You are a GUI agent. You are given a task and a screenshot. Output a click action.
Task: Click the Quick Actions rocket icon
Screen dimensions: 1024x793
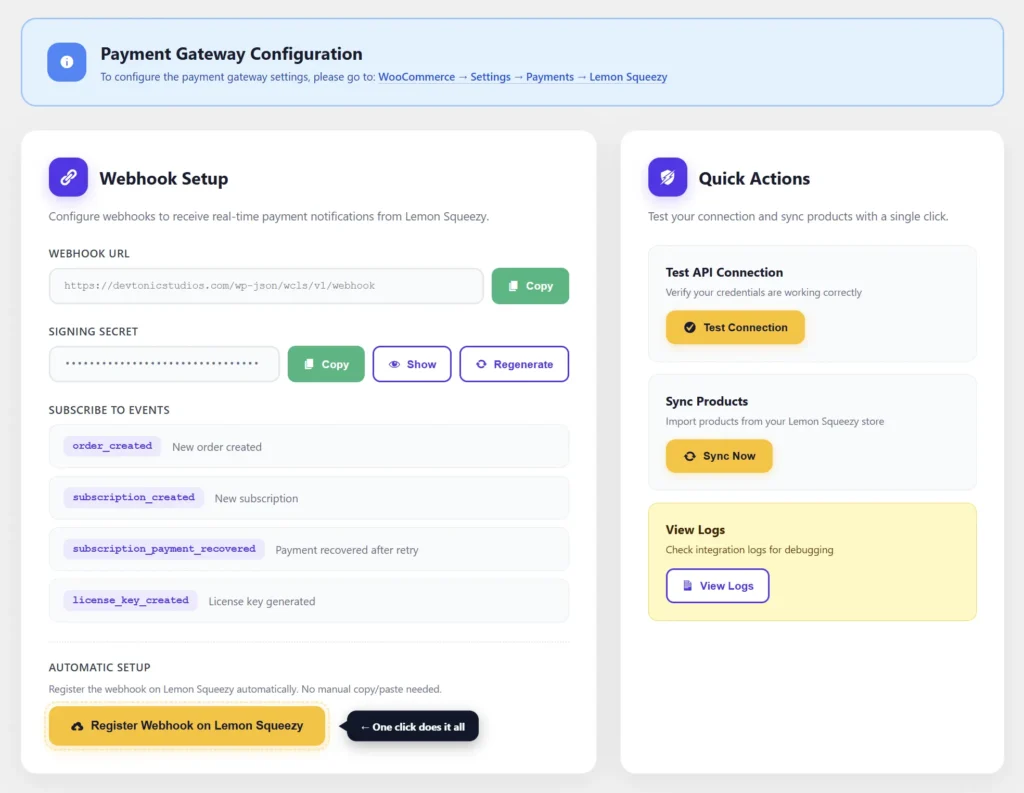tap(667, 177)
